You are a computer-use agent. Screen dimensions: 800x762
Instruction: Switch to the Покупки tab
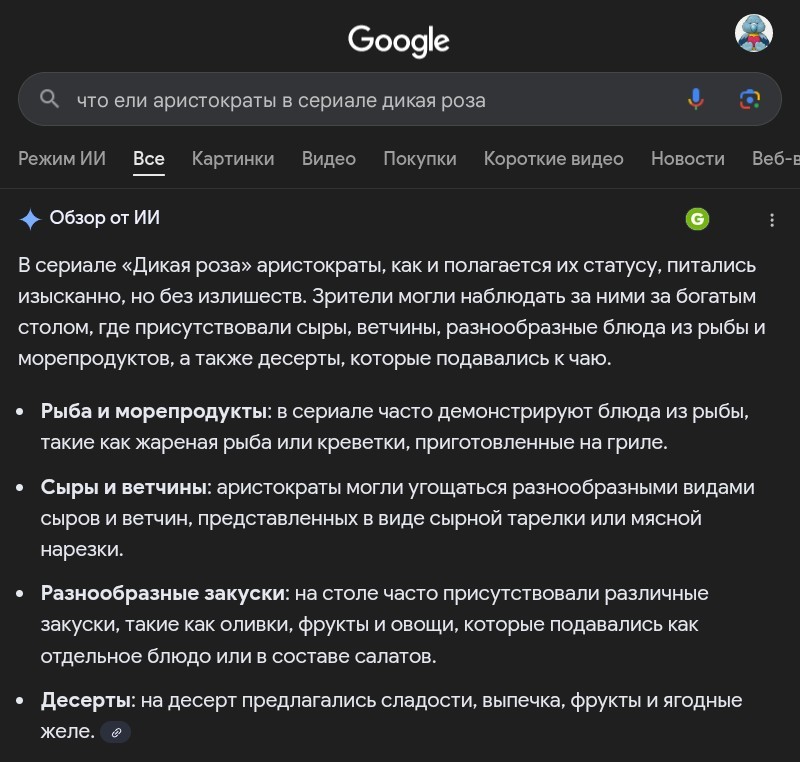(420, 159)
